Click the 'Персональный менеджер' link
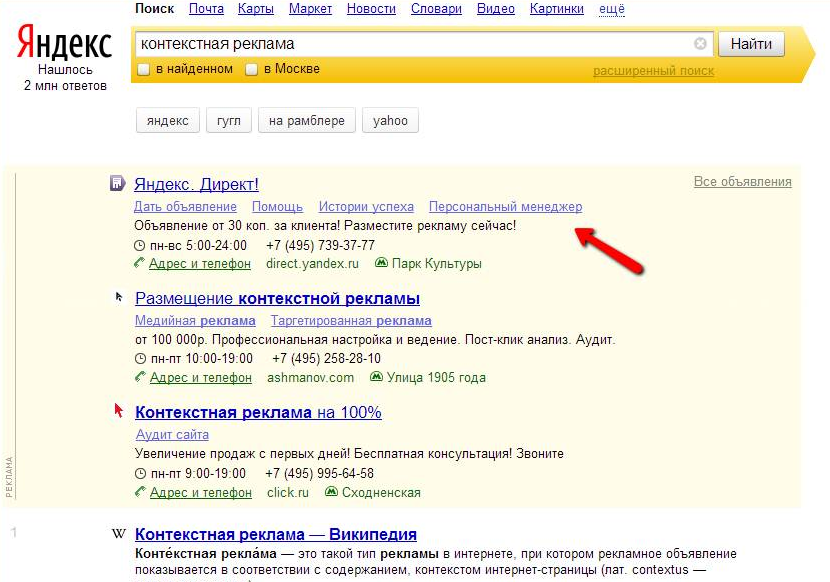This screenshot has height=582, width=830. (506, 207)
